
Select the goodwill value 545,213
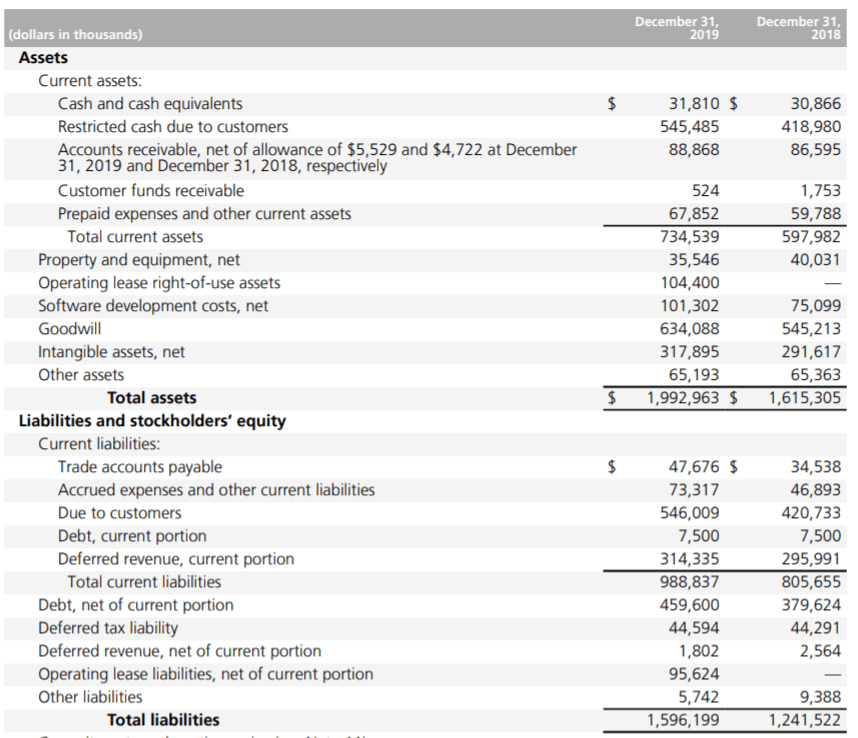tap(811, 328)
